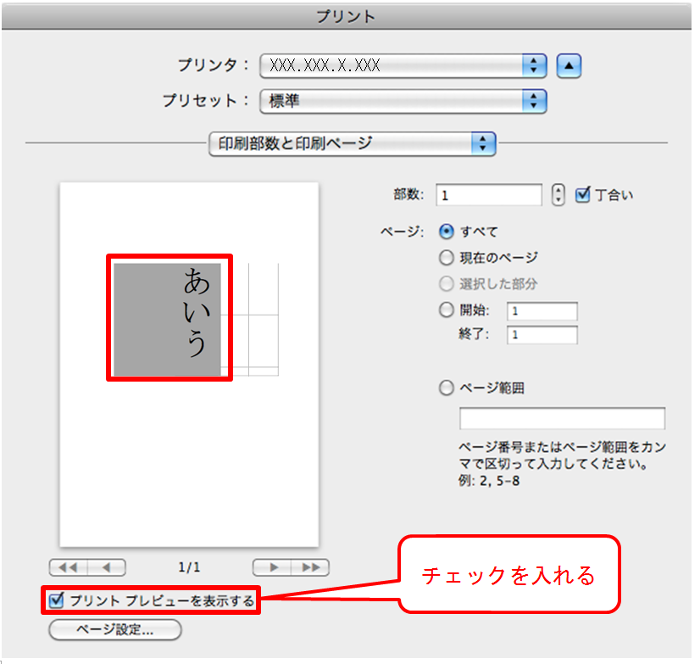700x664 pixels.
Task: Select the 開始 page range radio button
Action: click(447, 310)
